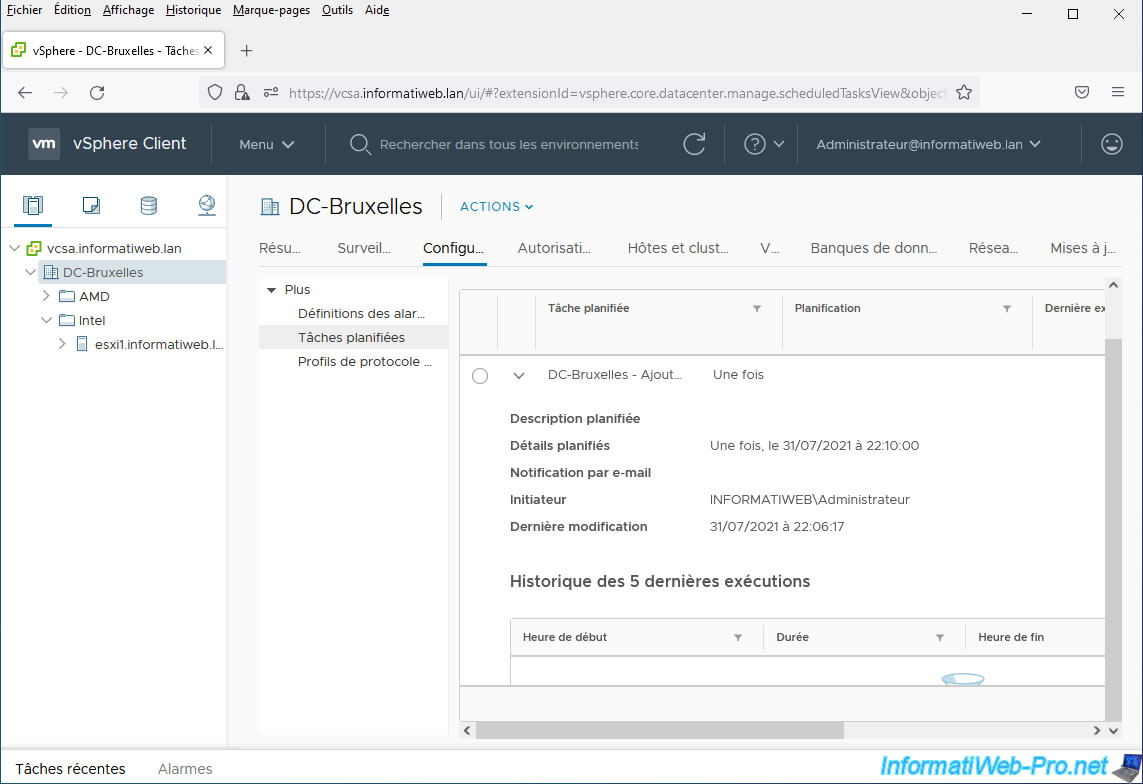This screenshot has width=1143, height=784.
Task: Expand the AMD folder
Action: point(47,296)
